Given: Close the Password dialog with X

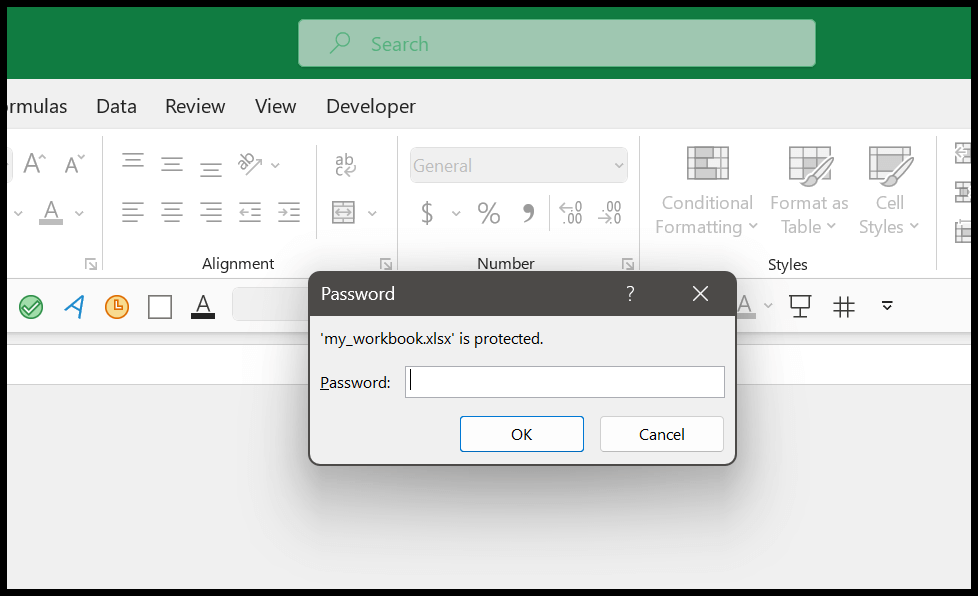Looking at the screenshot, I should pyautogui.click(x=700, y=294).
